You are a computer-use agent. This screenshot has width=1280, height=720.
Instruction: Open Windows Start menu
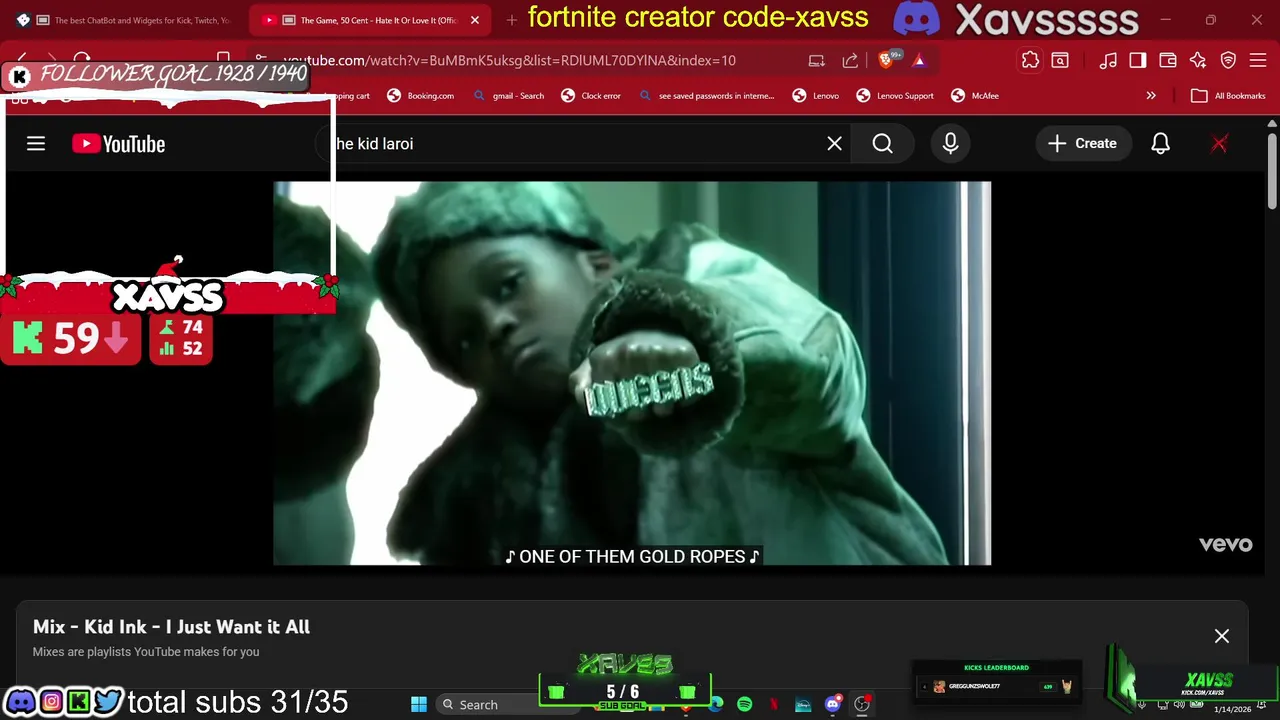tap(419, 704)
